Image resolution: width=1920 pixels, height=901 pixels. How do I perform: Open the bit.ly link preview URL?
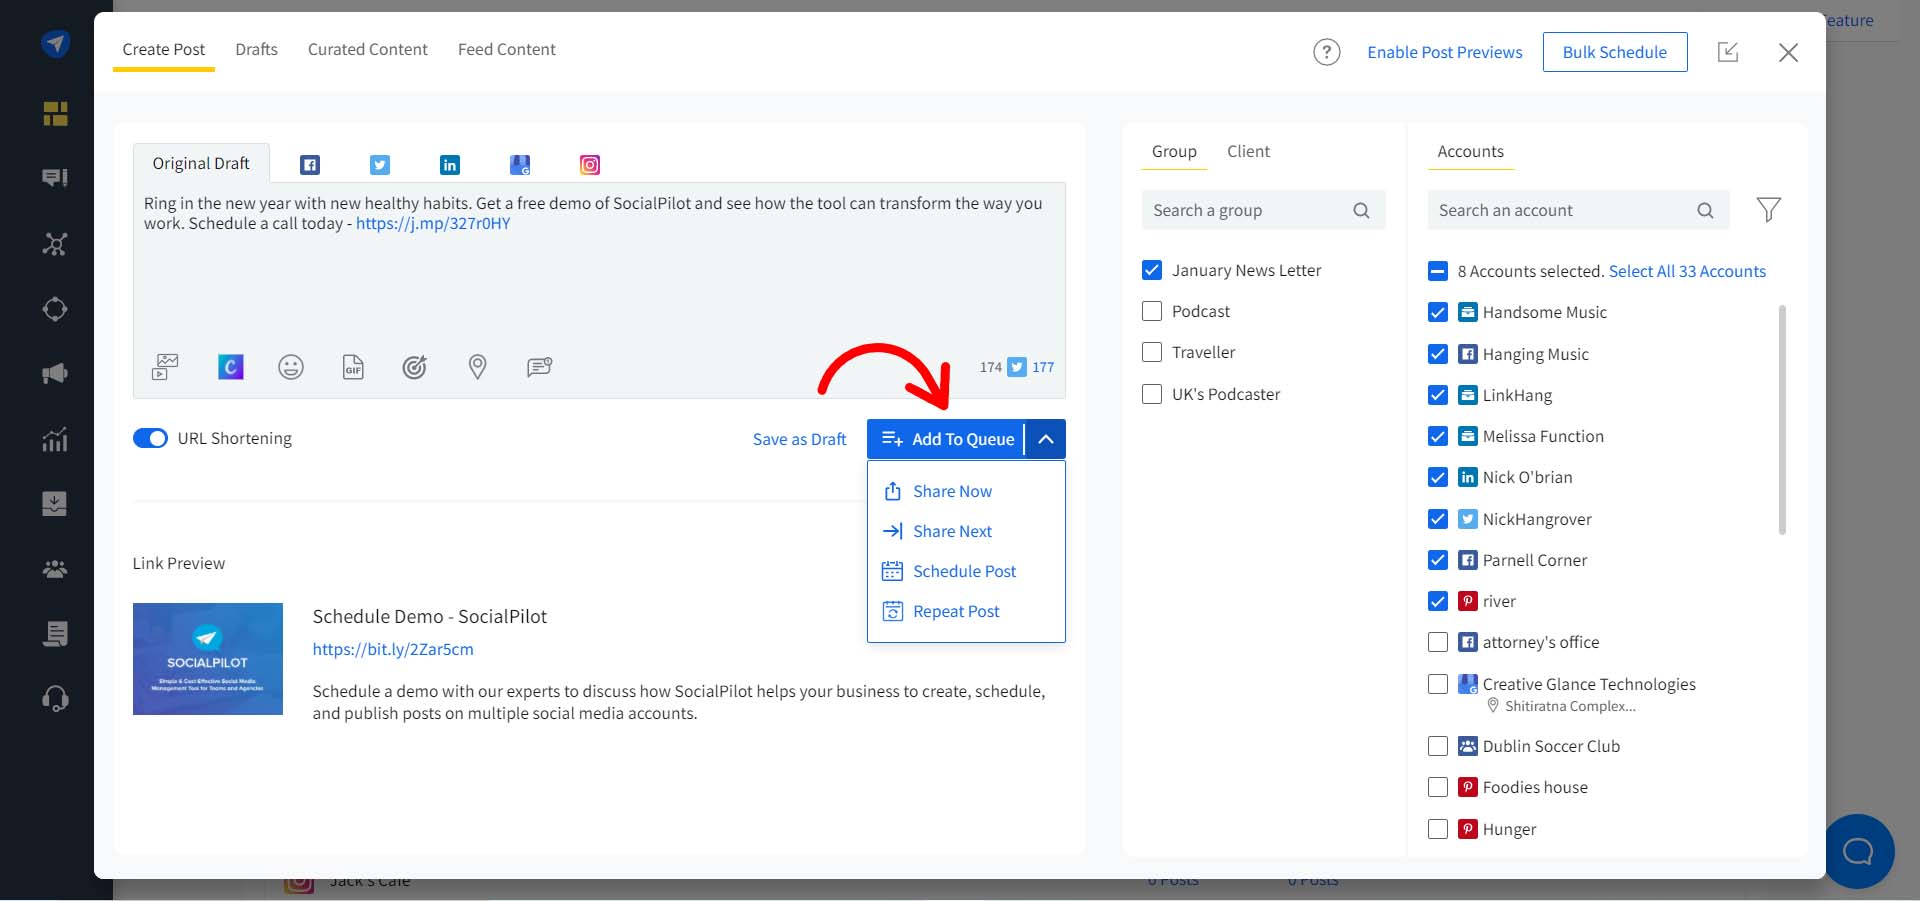click(393, 649)
